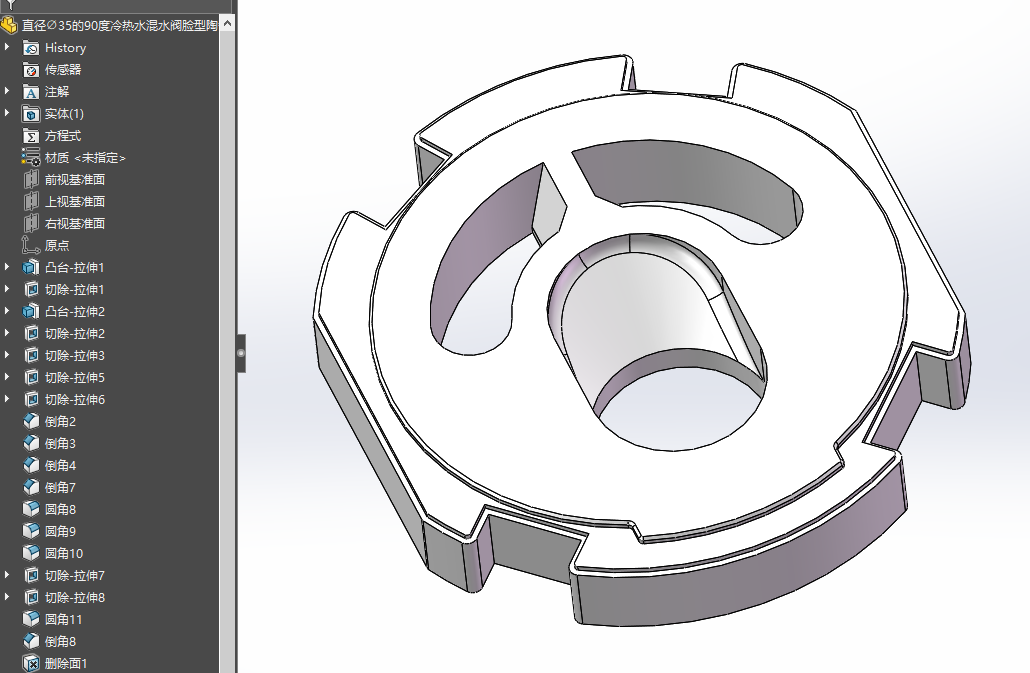Click the 注解 annotations icon
1030x673 pixels.
[31, 92]
